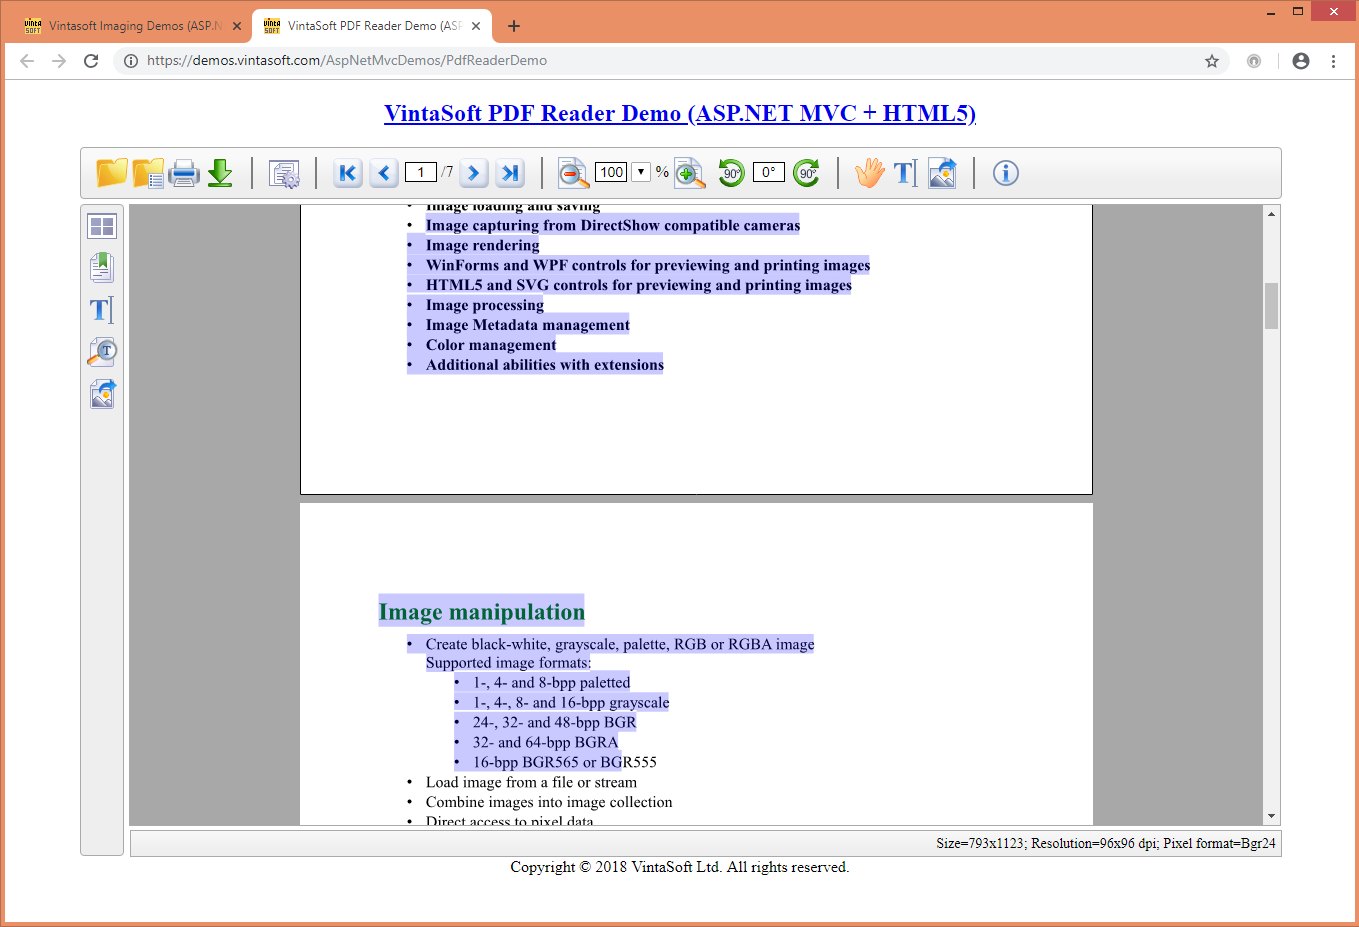Zoom out using the magnifier minus icon

click(573, 173)
